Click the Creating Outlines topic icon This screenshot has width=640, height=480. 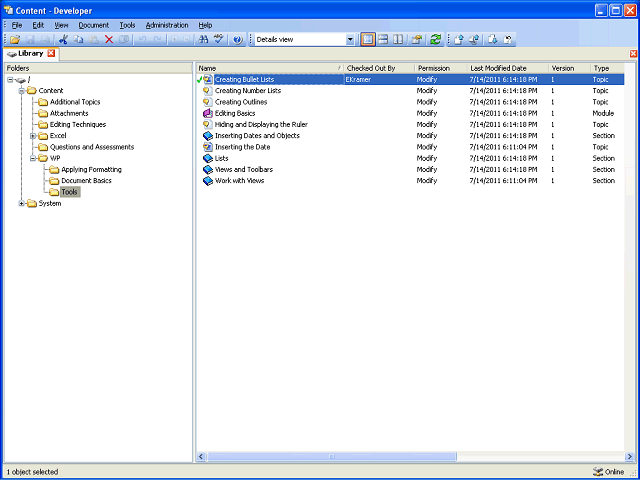[x=208, y=102]
